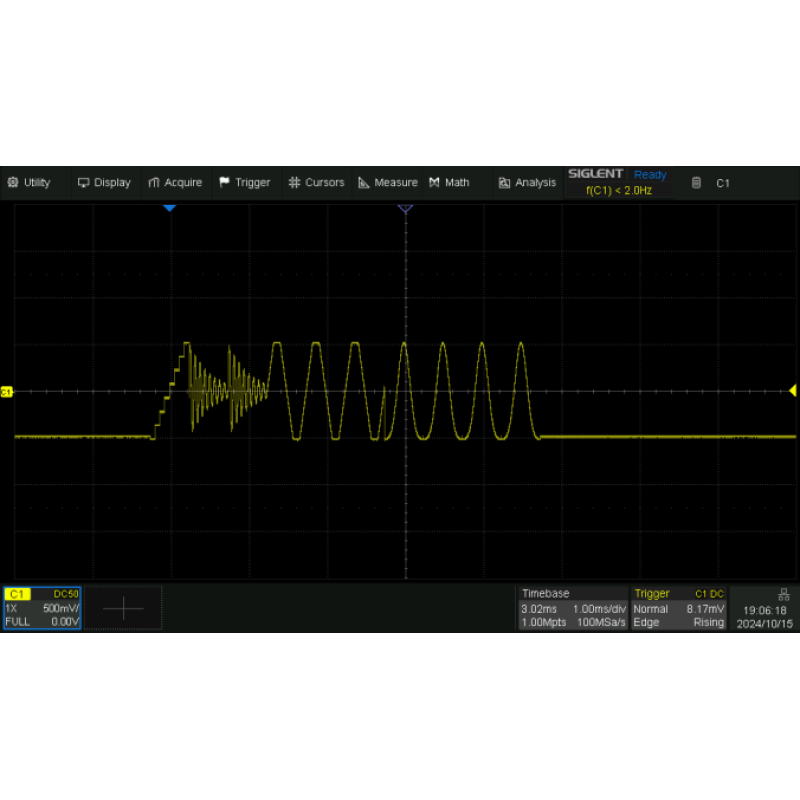800x800 pixels.
Task: Click the C1 frequency counter readout
Action: pyautogui.click(x=619, y=190)
